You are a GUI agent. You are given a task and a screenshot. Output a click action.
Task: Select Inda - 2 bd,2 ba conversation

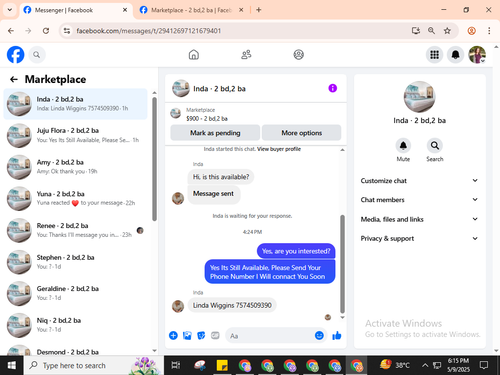coord(75,104)
